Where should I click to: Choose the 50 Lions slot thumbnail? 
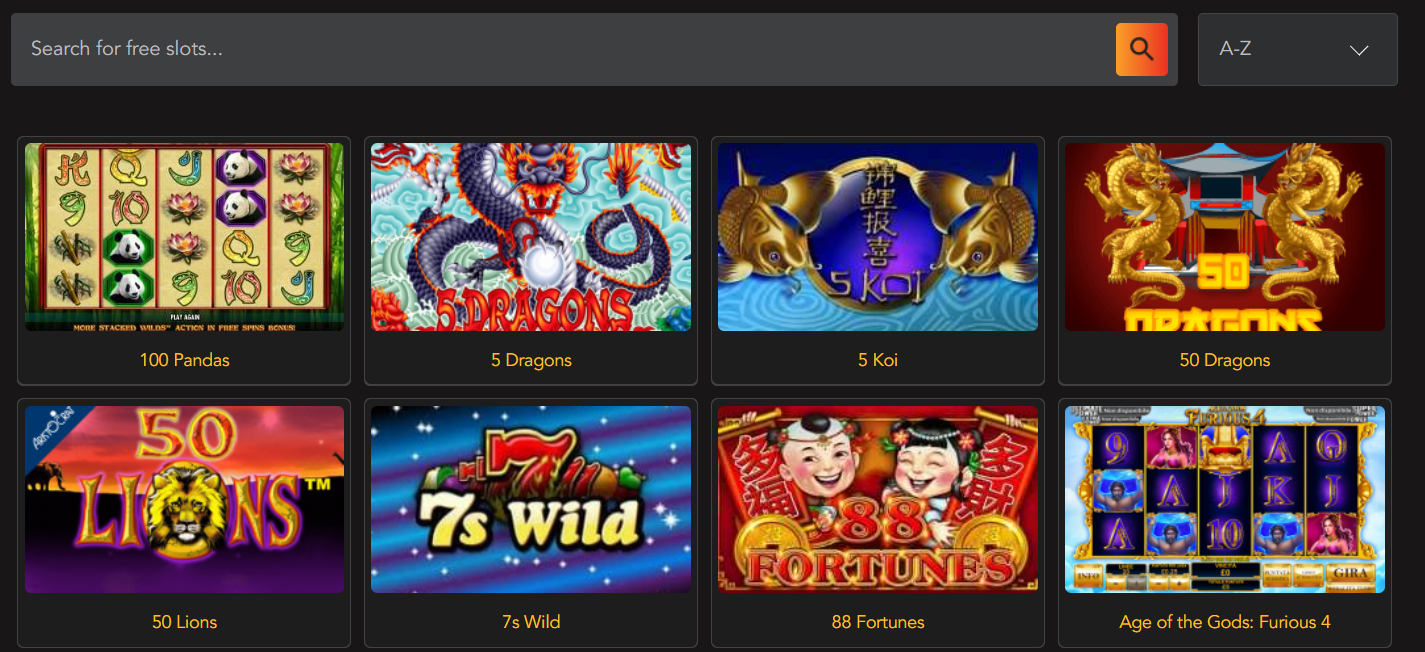pyautogui.click(x=184, y=499)
